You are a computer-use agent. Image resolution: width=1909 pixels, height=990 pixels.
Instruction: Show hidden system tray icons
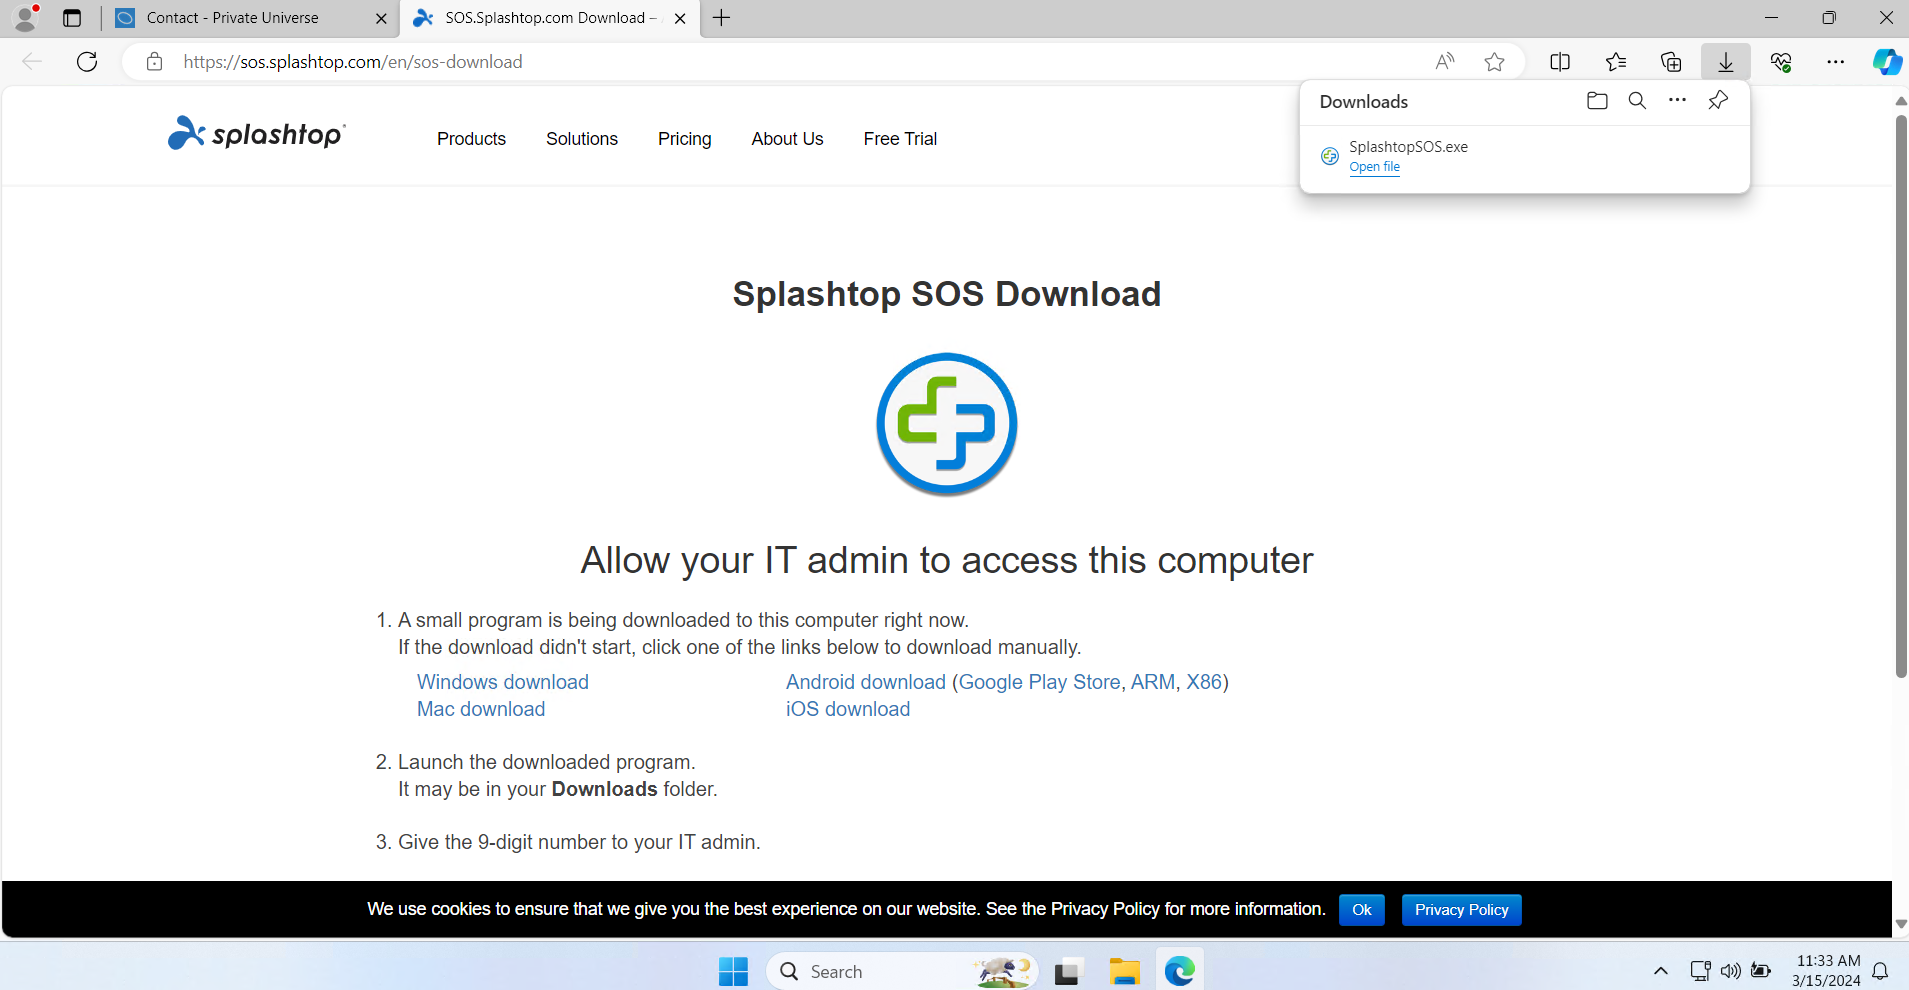(x=1660, y=971)
